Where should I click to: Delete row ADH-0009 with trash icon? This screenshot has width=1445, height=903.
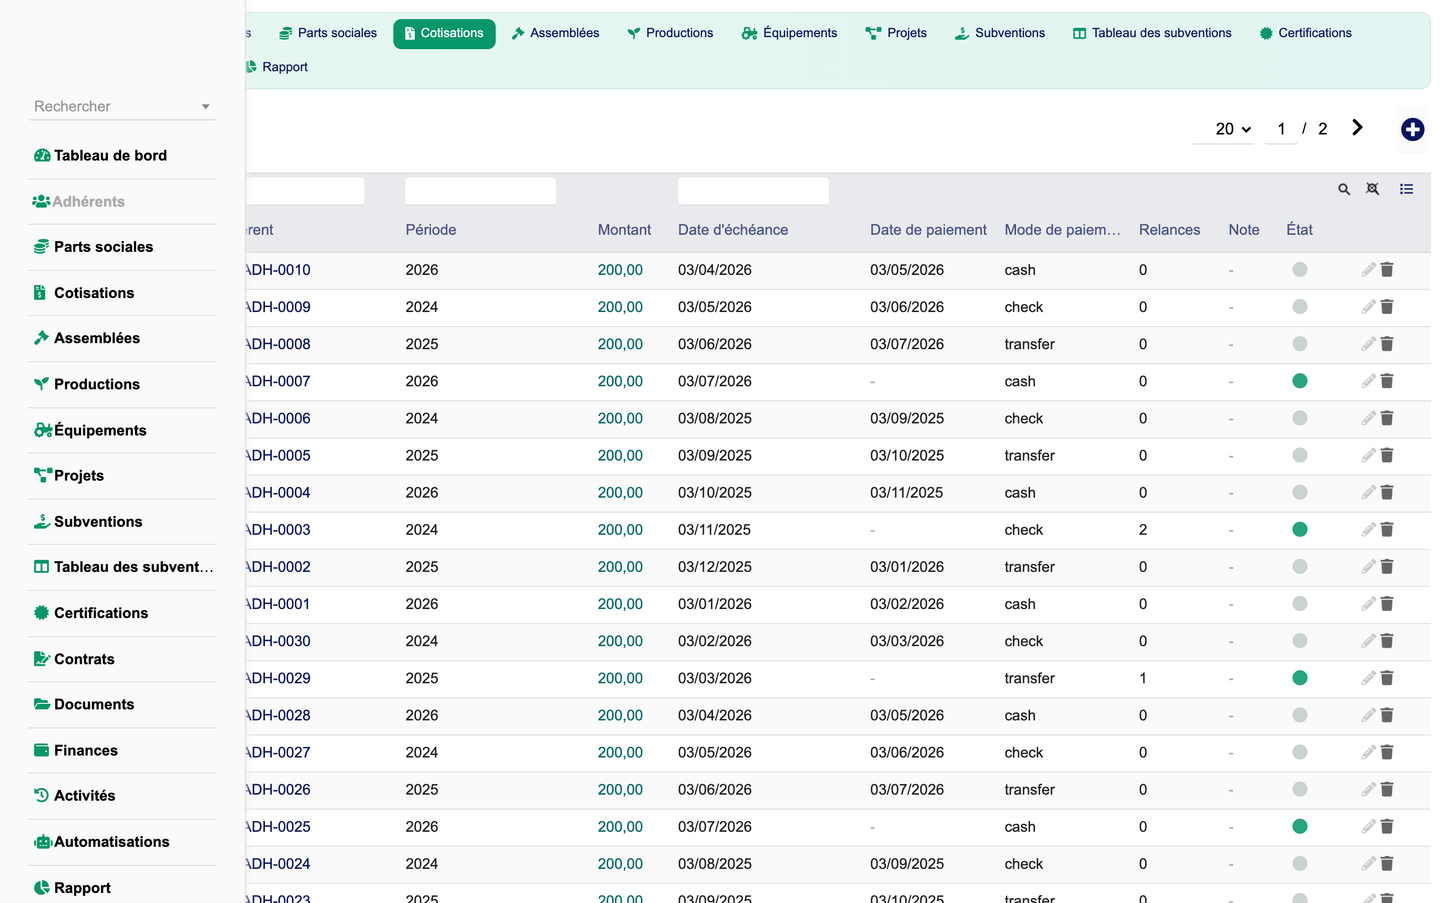point(1387,307)
